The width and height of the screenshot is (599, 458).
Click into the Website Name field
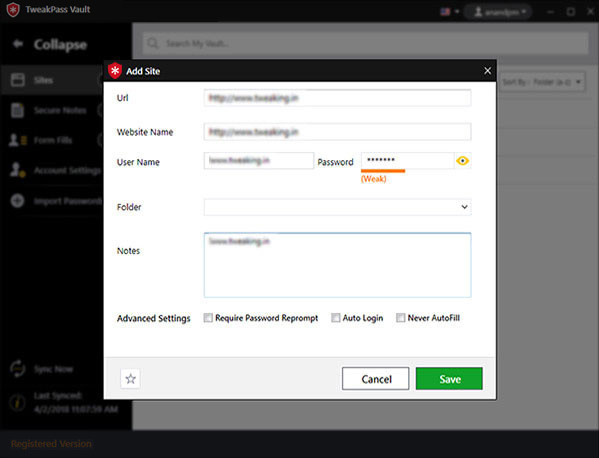tap(337, 132)
